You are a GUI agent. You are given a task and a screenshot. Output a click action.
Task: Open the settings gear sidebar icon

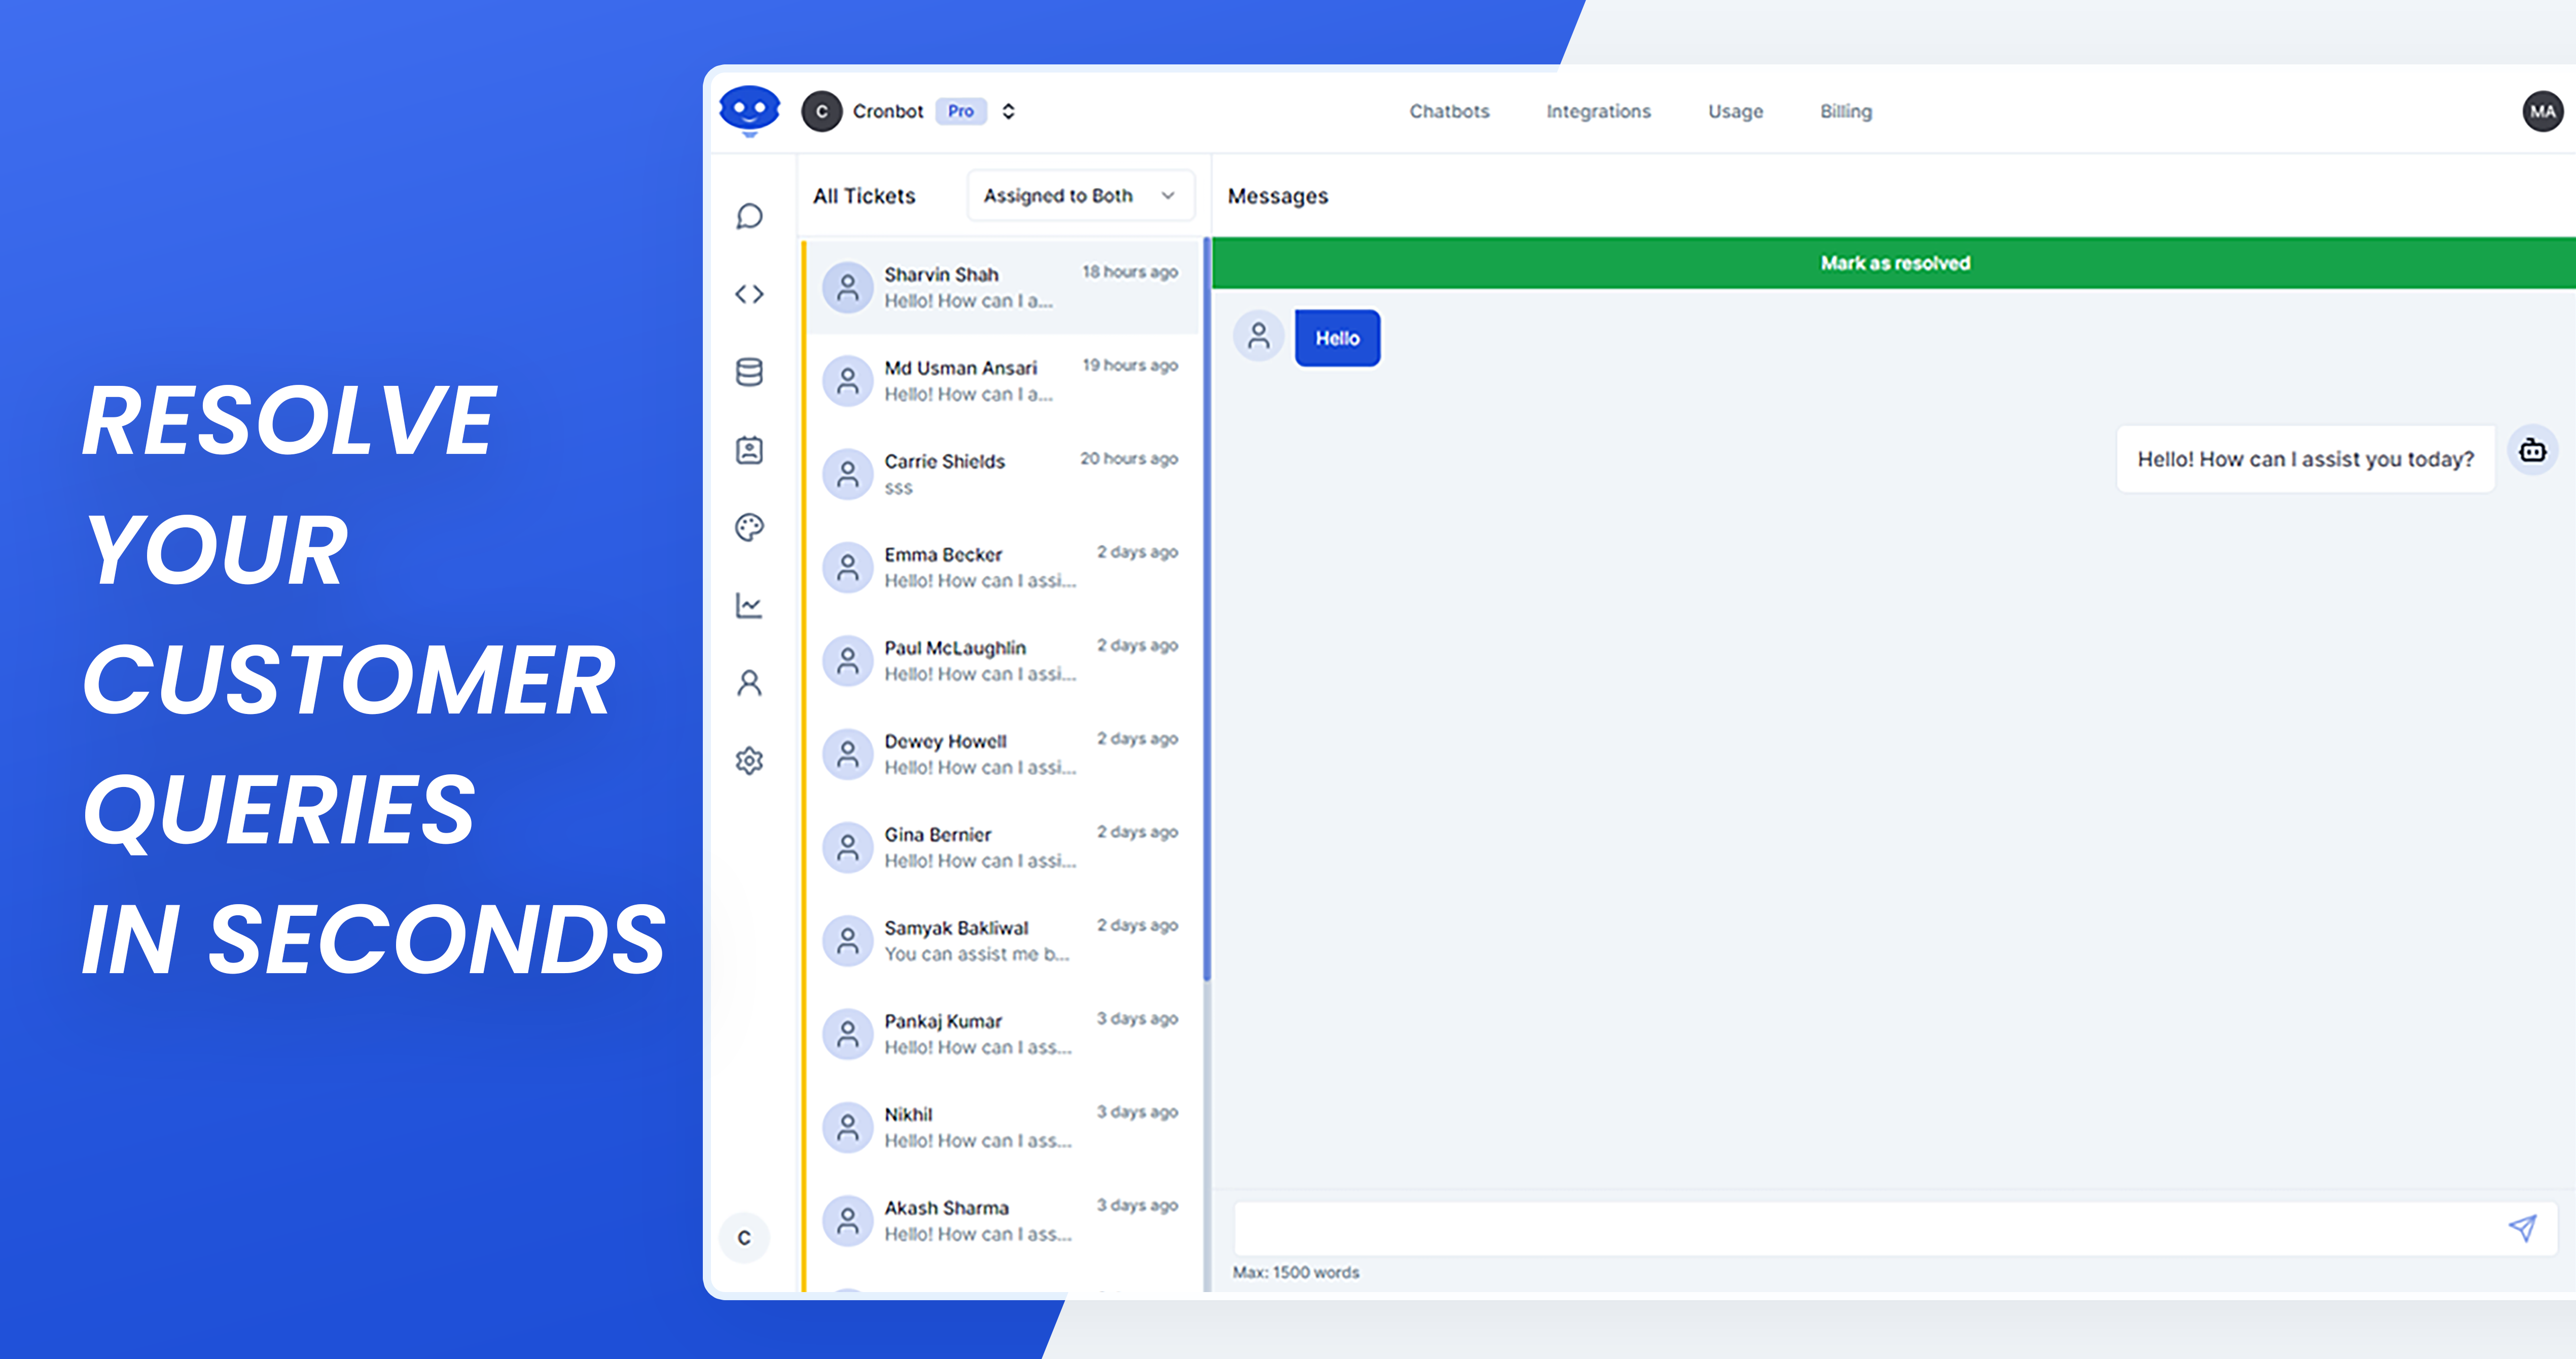pyautogui.click(x=749, y=761)
